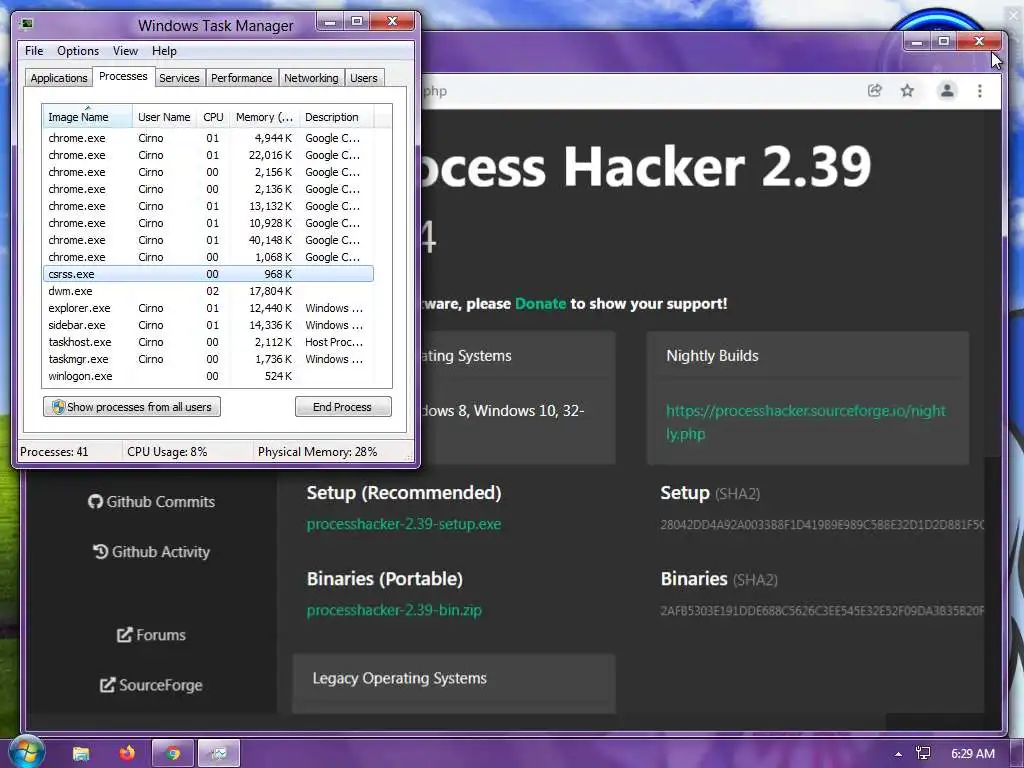Select the dwm.exe process row

point(208,291)
